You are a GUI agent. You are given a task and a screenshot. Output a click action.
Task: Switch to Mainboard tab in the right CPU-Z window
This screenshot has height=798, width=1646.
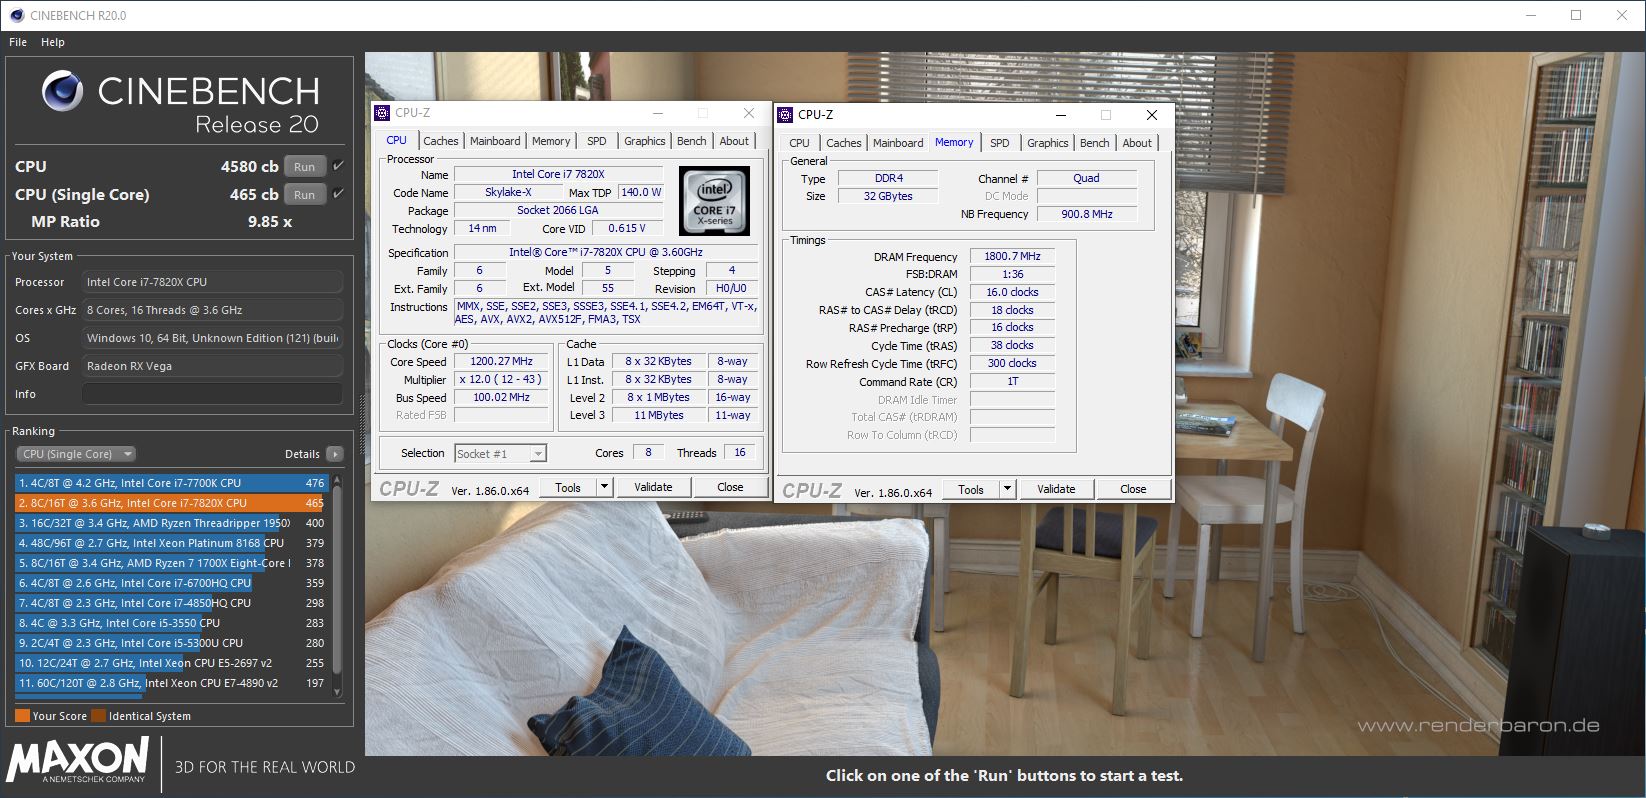898,143
